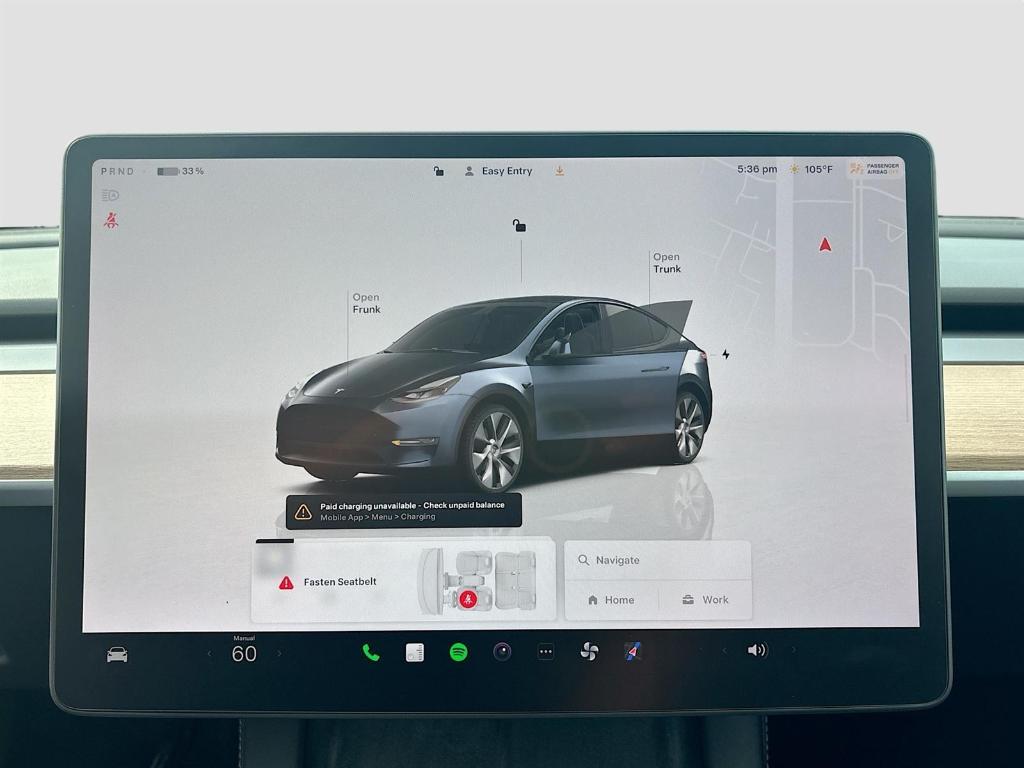Launch the Spotify app
Viewport: 1024px width, 768px height.
point(458,652)
